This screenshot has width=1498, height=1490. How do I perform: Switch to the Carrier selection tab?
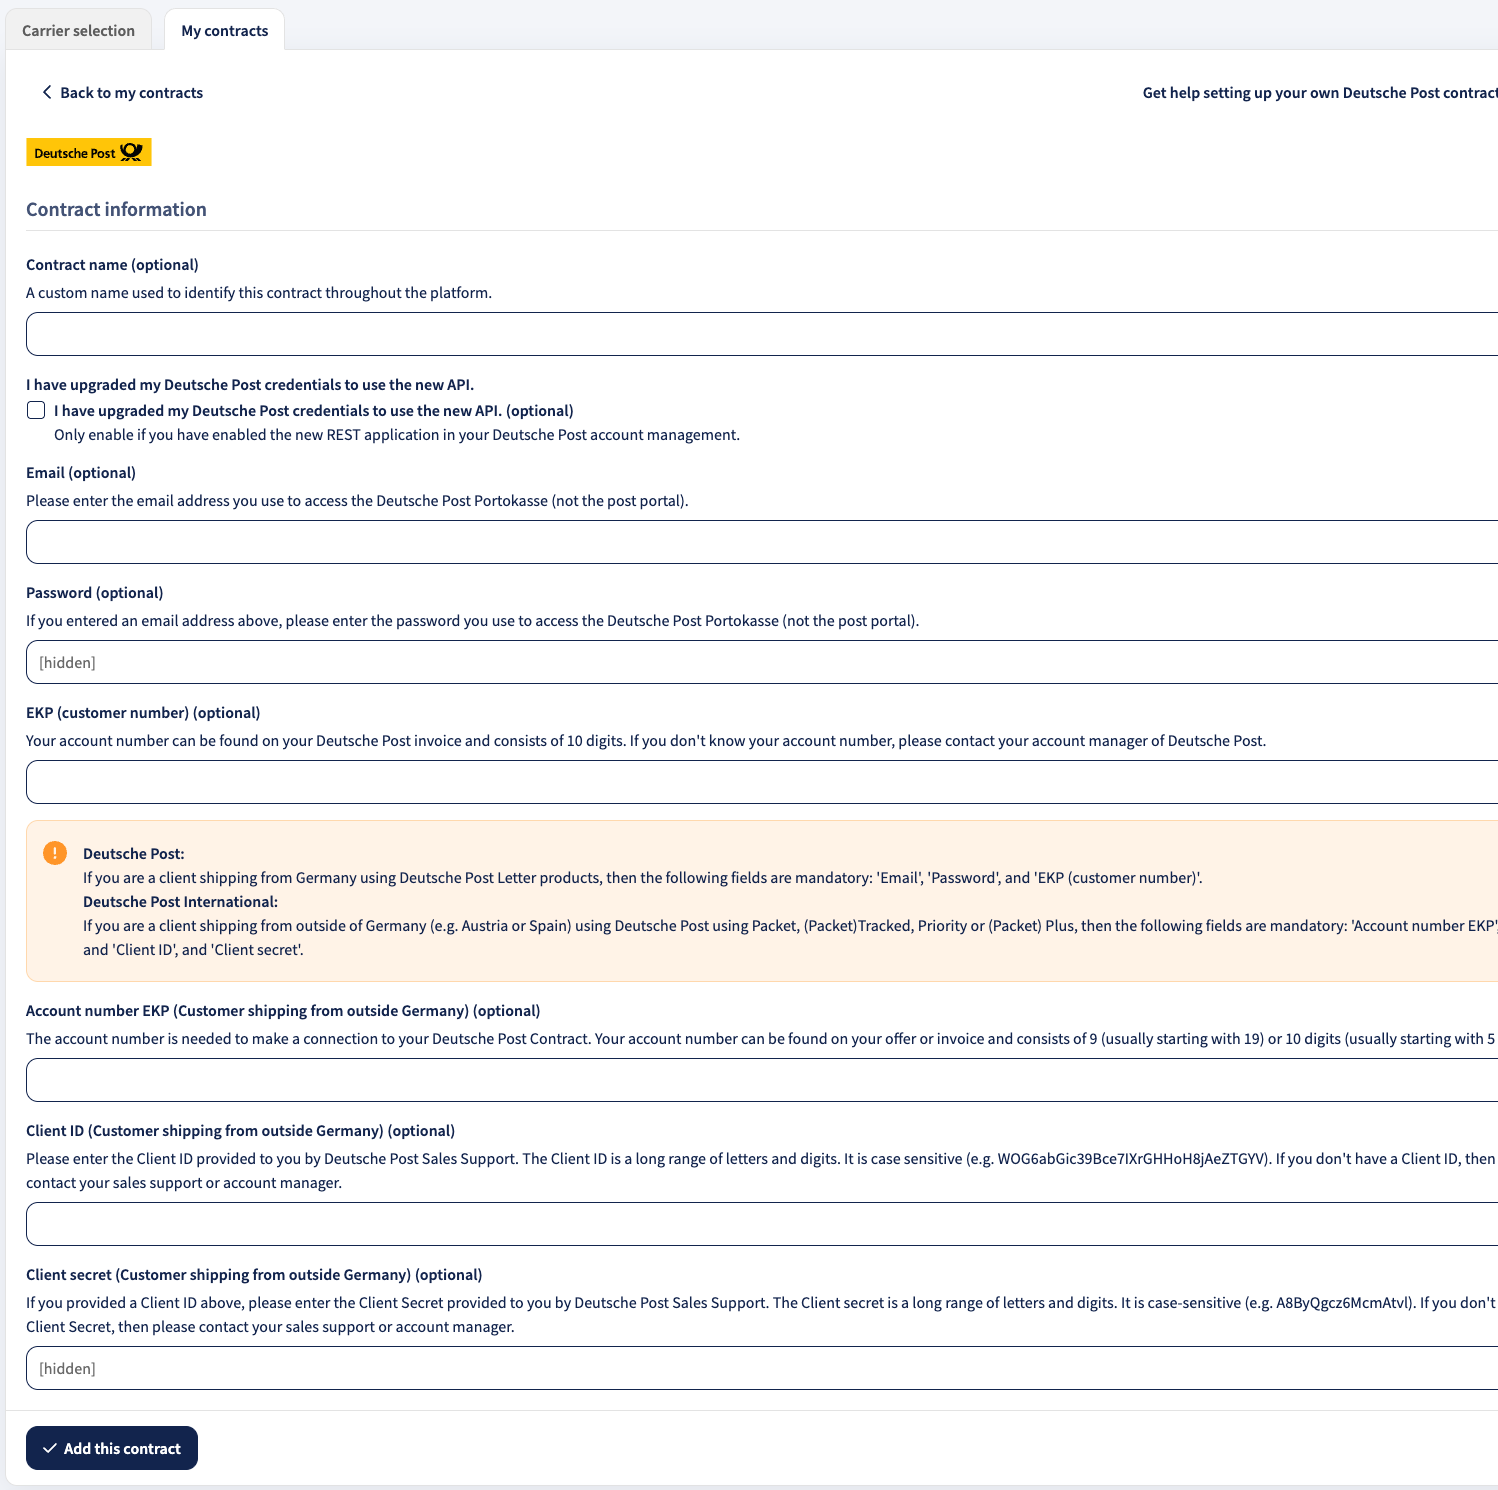point(78,30)
